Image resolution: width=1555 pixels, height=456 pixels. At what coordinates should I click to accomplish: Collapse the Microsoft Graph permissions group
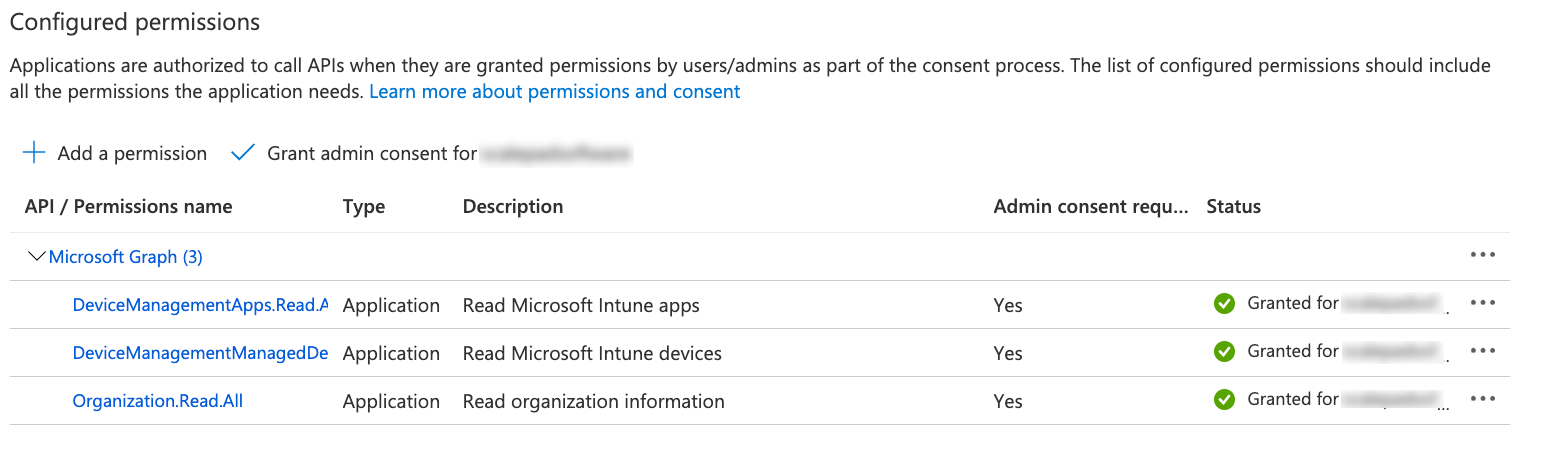38,257
